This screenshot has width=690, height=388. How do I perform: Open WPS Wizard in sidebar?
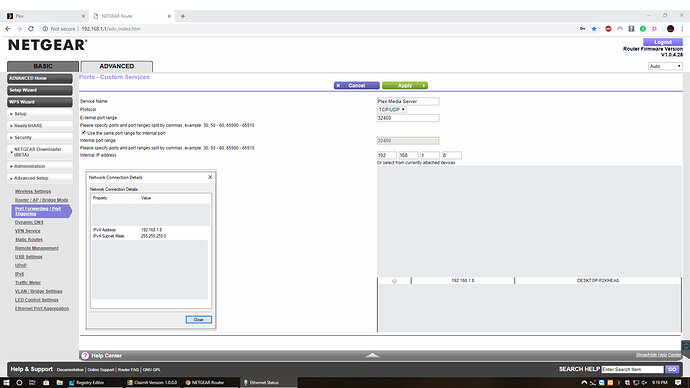pos(40,102)
